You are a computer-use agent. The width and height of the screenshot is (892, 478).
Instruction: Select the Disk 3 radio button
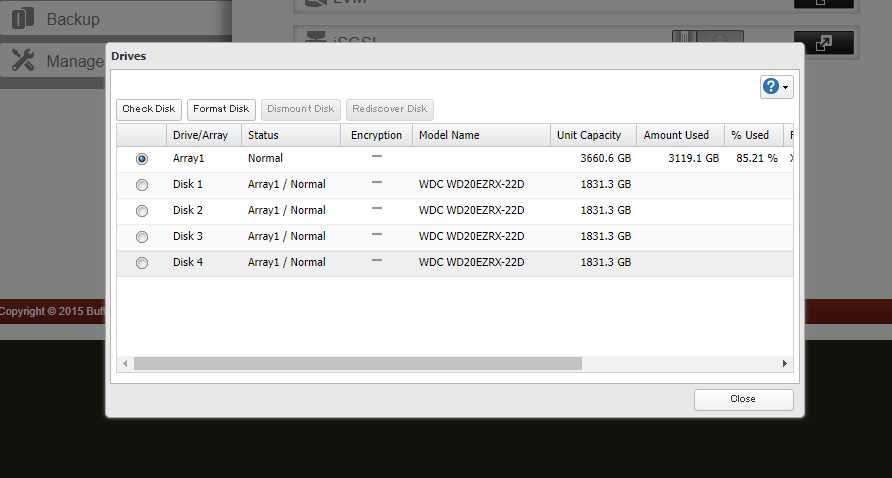[x=142, y=237]
